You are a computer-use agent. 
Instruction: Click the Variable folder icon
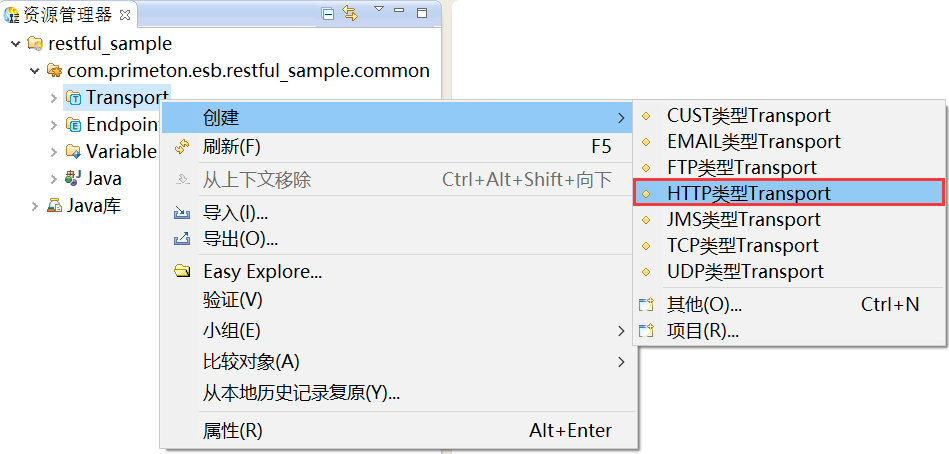tap(73, 152)
